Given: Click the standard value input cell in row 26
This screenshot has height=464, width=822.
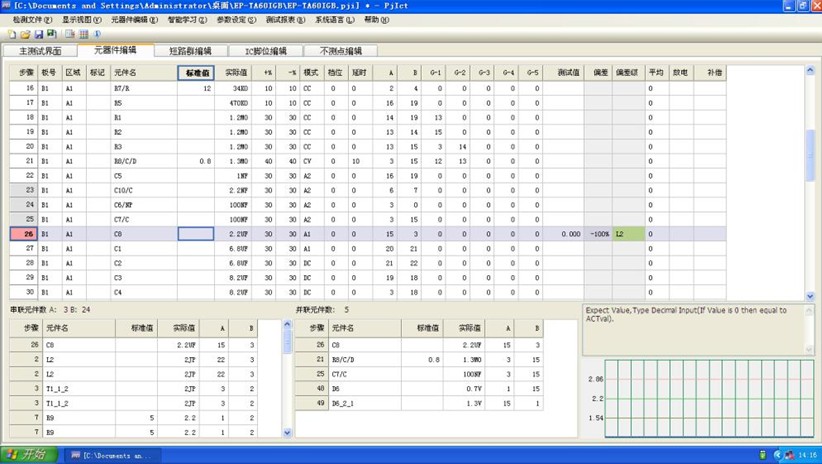Looking at the screenshot, I should click(196, 234).
